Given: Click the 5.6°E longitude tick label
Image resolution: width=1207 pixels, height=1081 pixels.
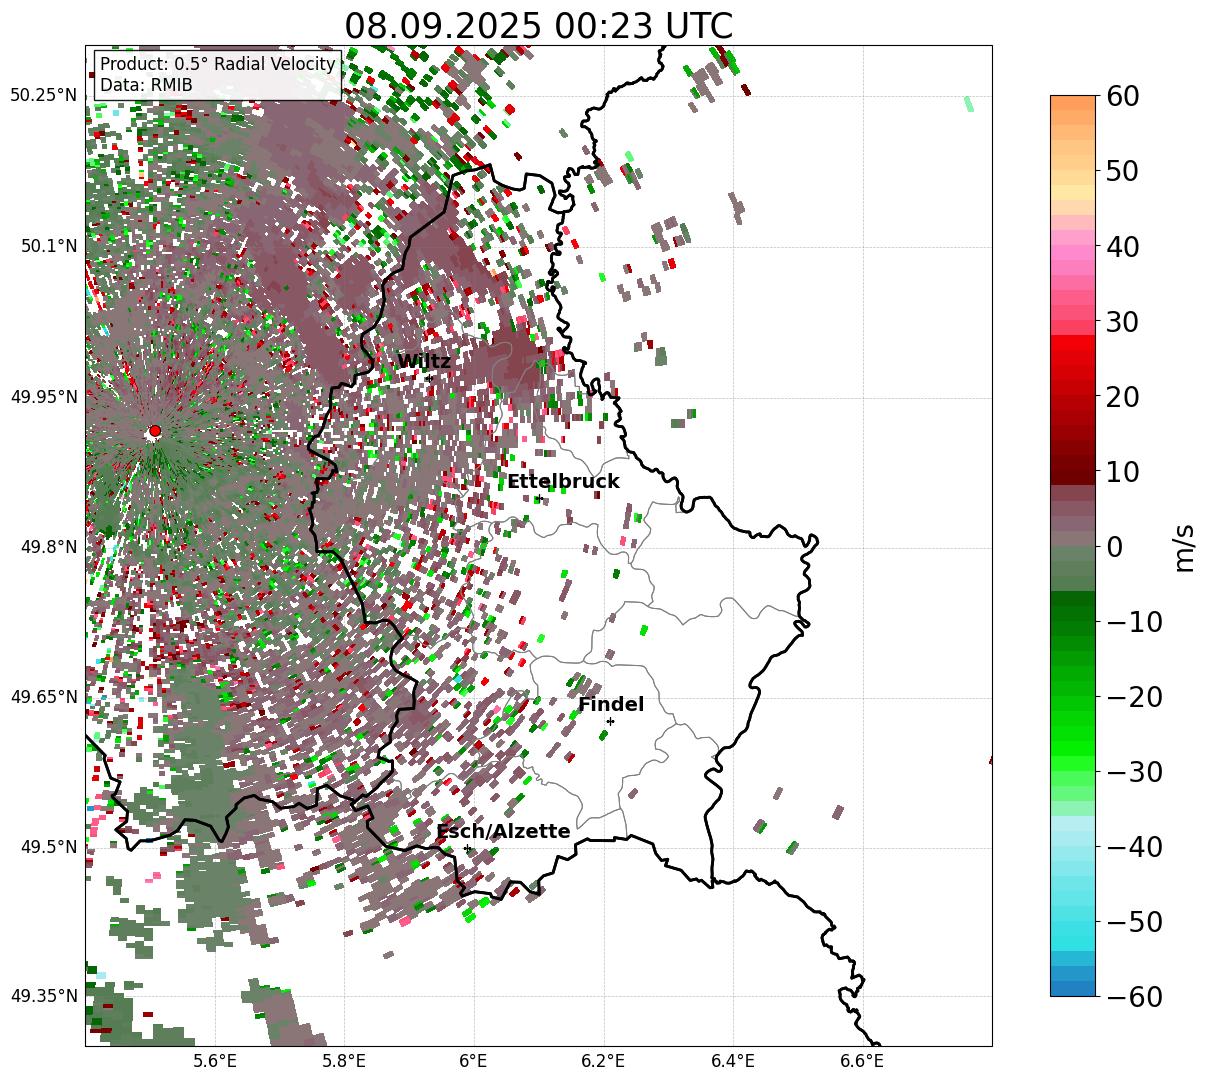Looking at the screenshot, I should pyautogui.click(x=215, y=1061).
